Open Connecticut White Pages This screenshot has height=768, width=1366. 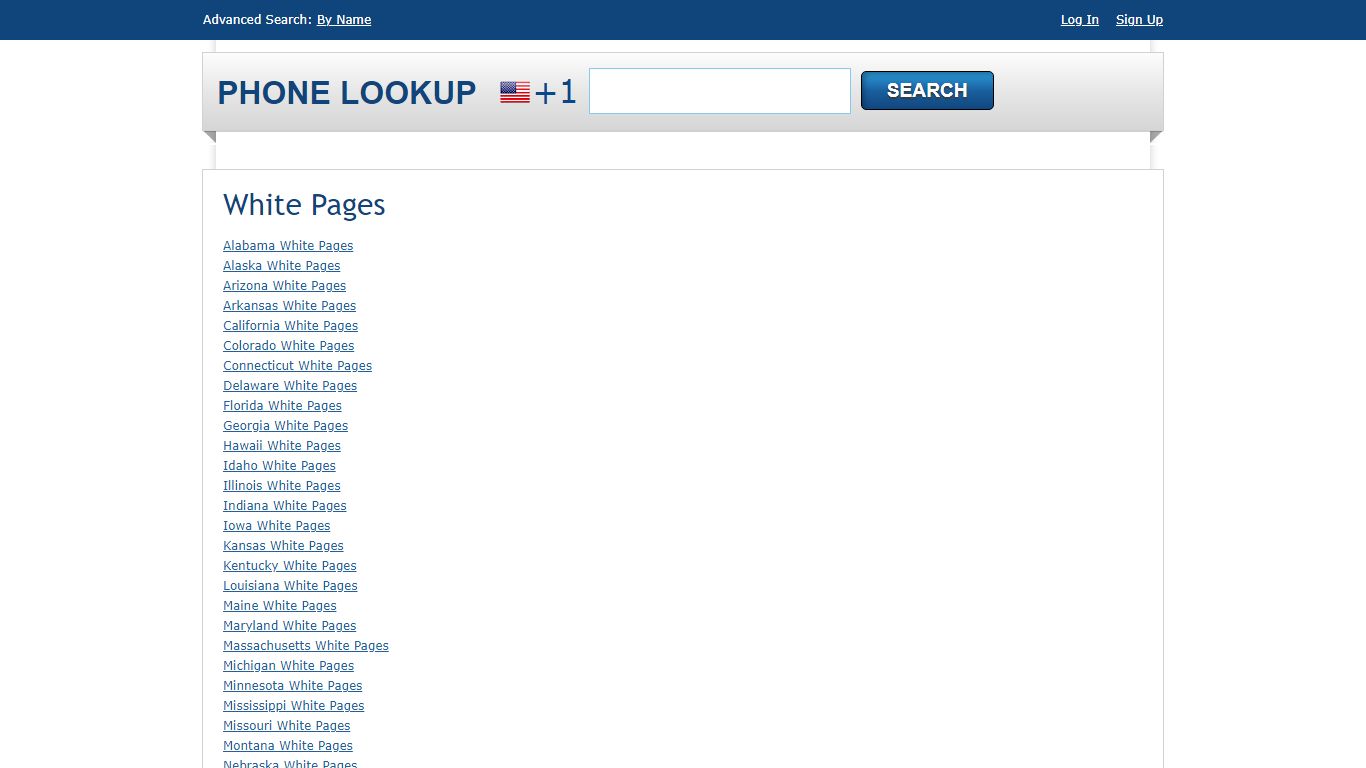pyautogui.click(x=297, y=366)
